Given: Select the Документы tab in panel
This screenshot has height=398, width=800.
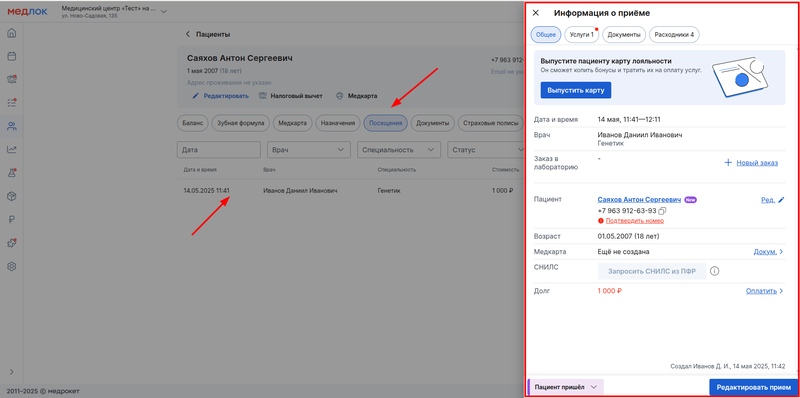Looking at the screenshot, I should [624, 34].
